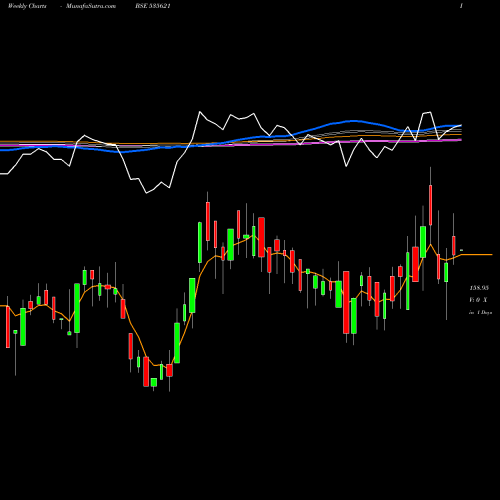Click the volume line starting with "V:"
Image resolution: width=500 pixels, height=500 pixels.
click(478, 300)
